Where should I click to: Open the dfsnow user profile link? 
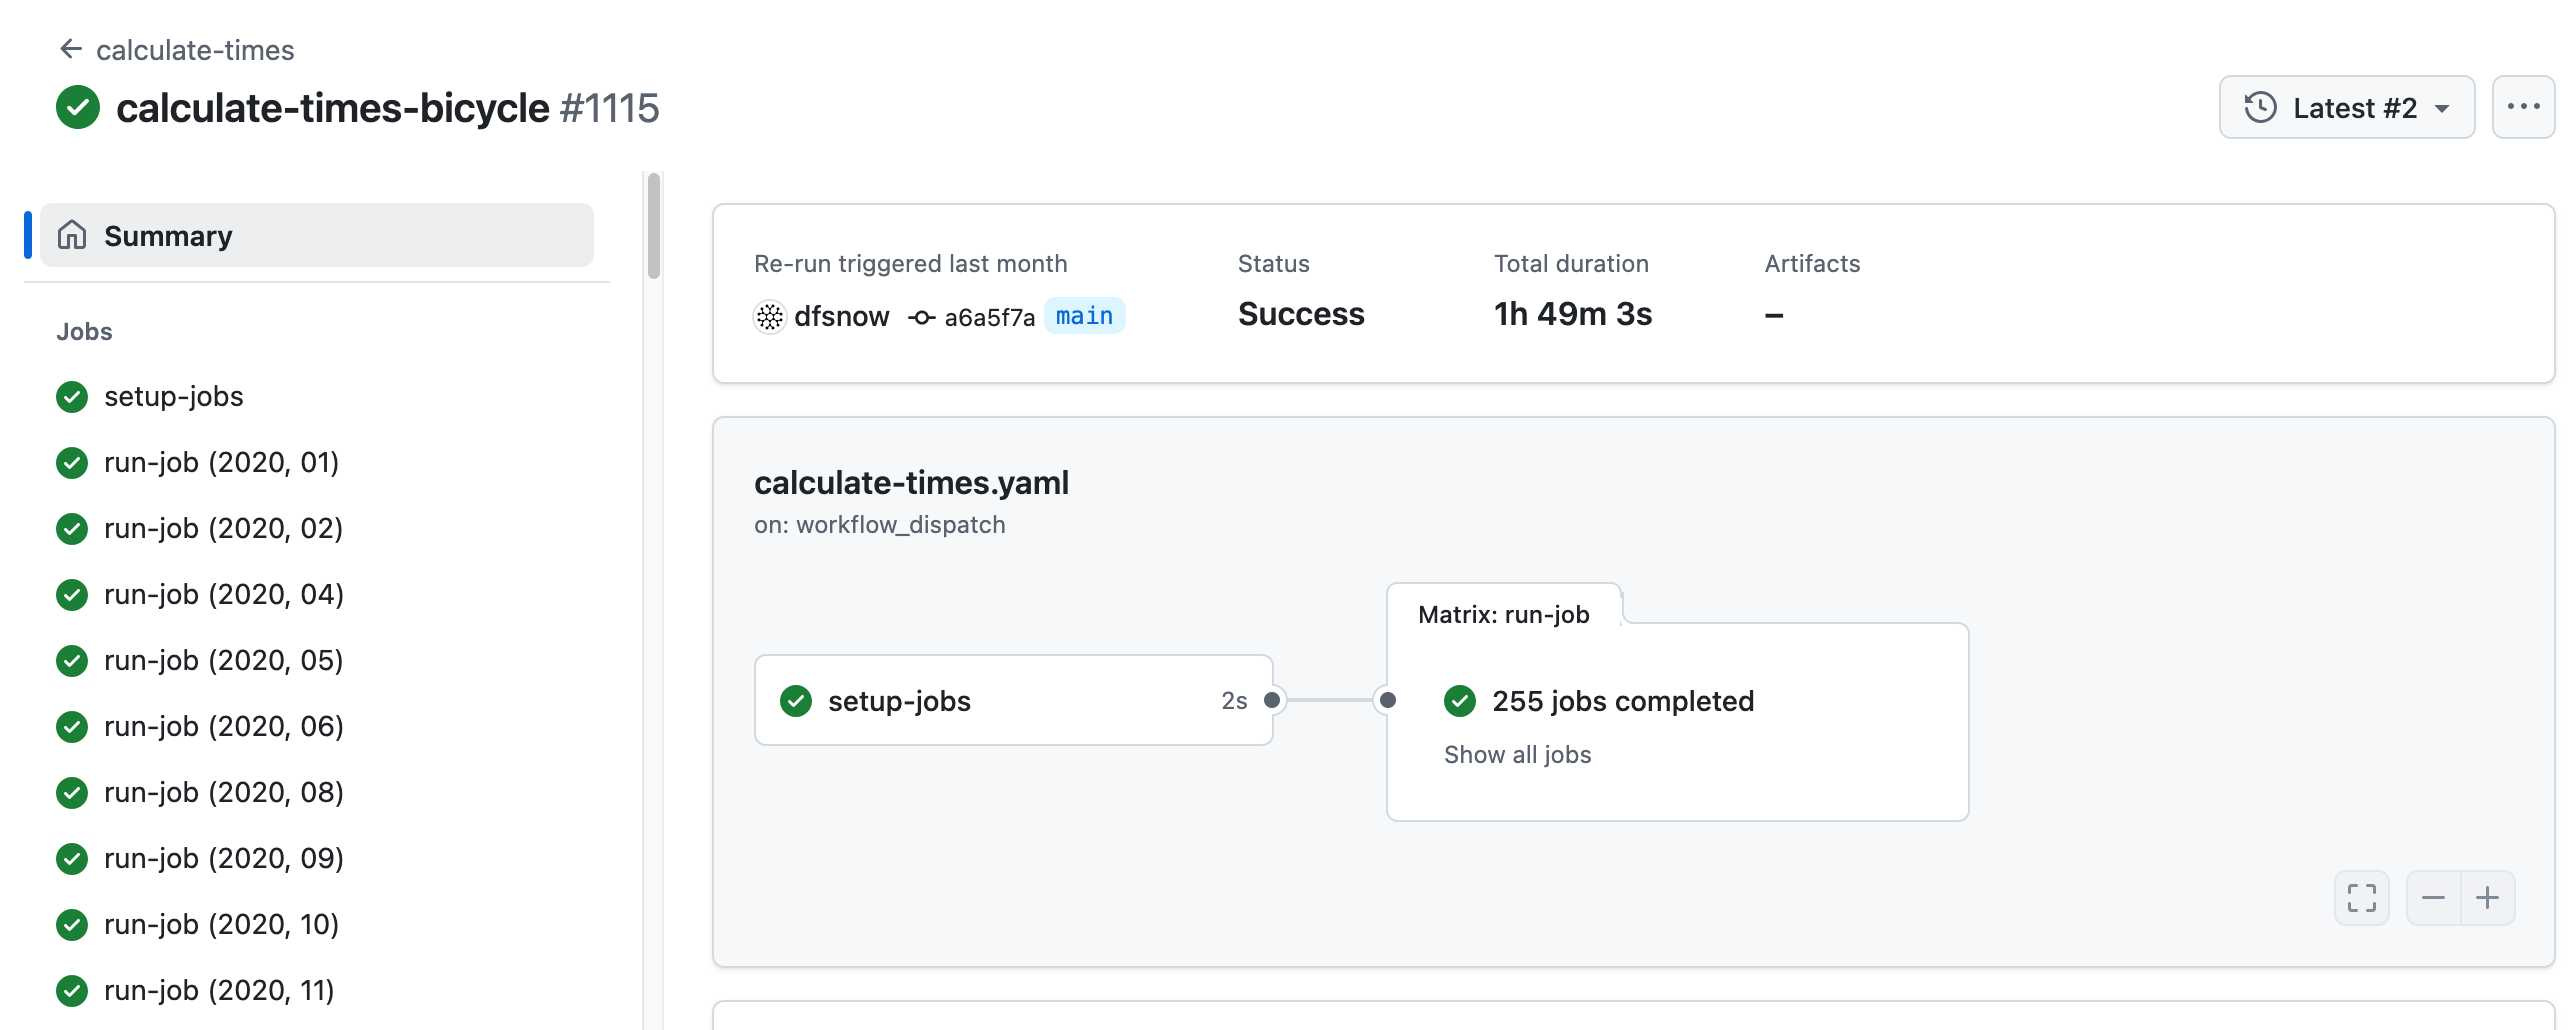[841, 317]
